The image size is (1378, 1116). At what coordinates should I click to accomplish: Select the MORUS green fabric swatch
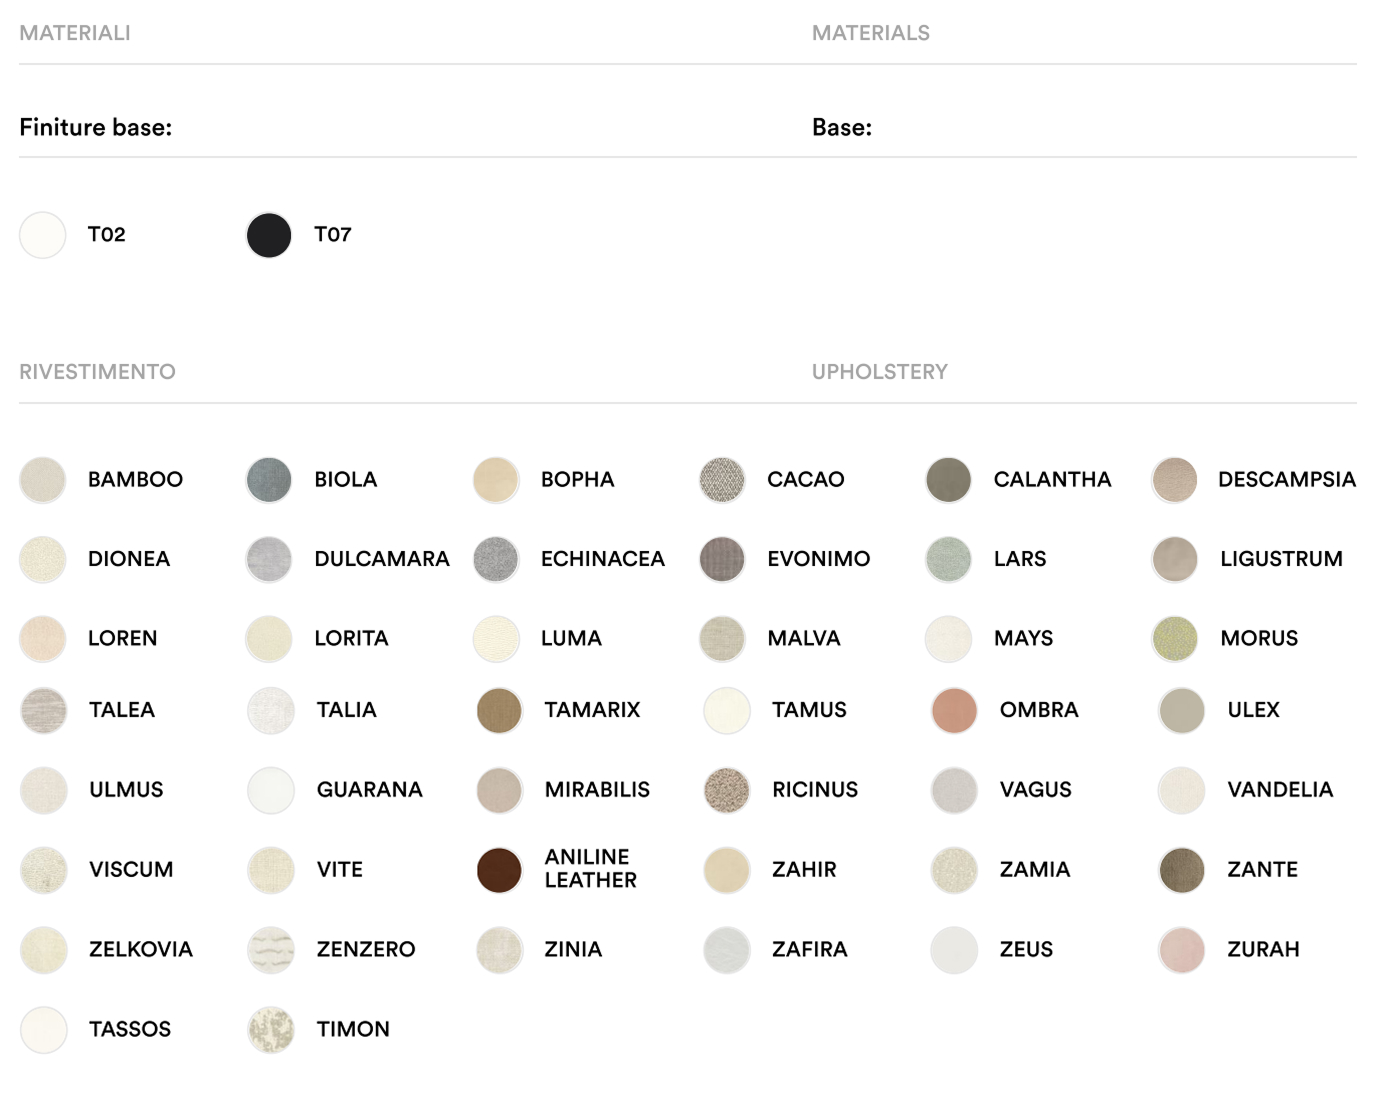pos(1175,639)
